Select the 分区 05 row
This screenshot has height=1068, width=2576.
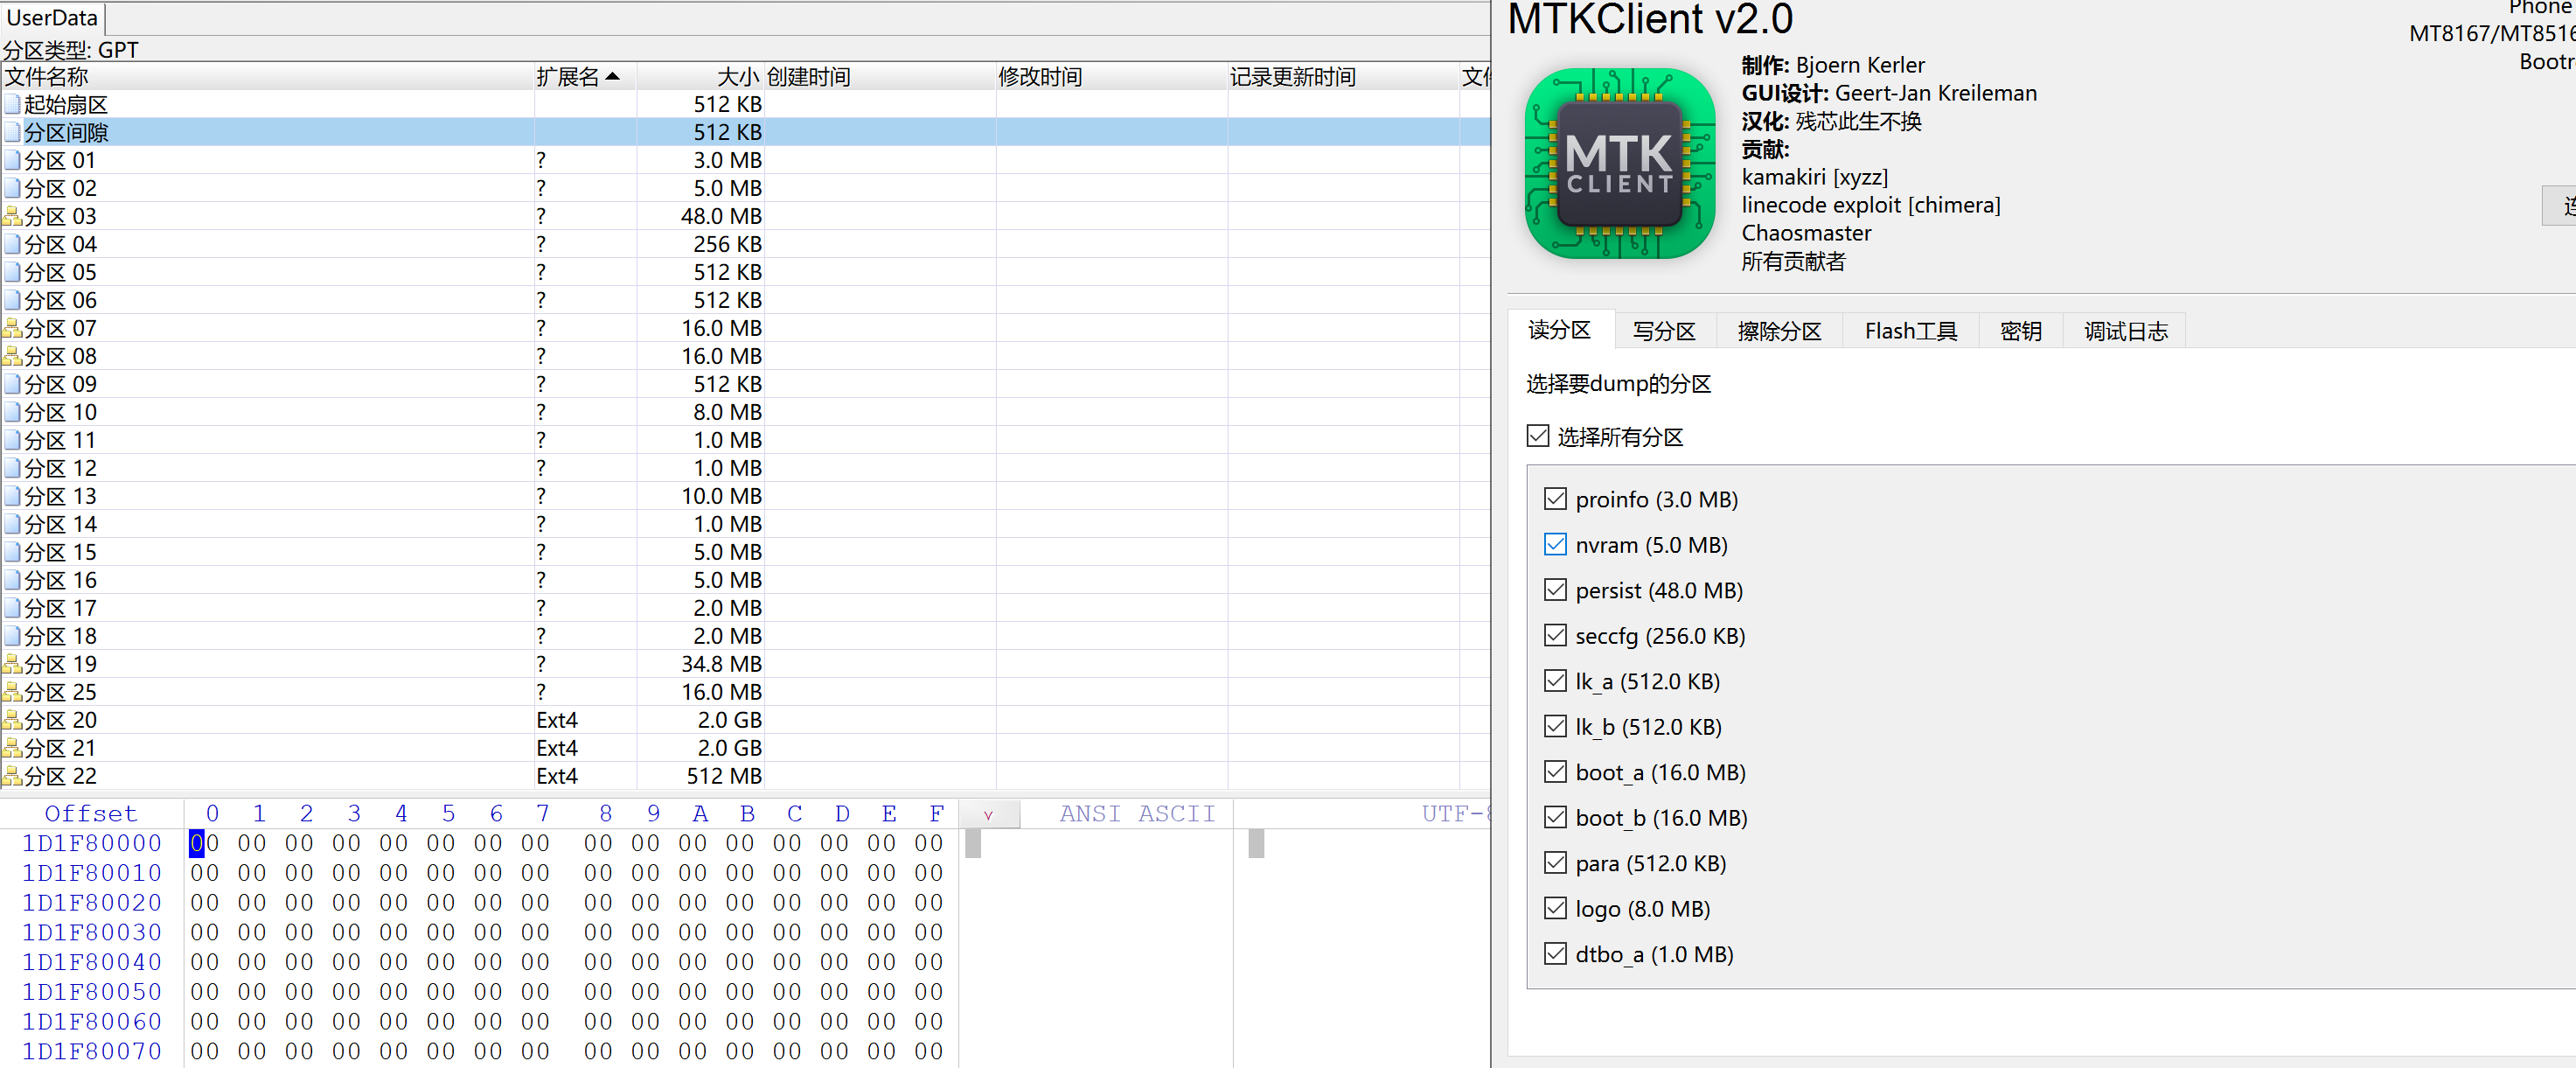[745, 272]
